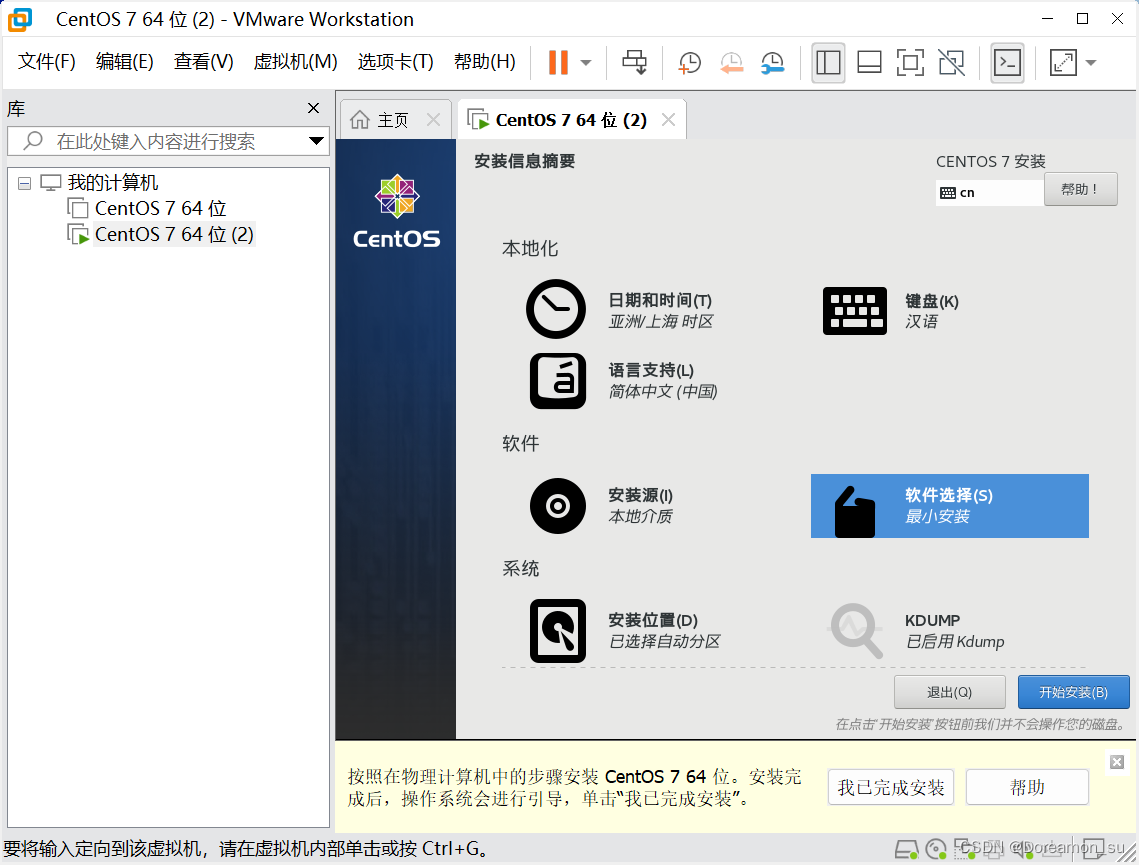The width and height of the screenshot is (1139, 865).
Task: Open the snapshot manager
Action: tap(772, 62)
